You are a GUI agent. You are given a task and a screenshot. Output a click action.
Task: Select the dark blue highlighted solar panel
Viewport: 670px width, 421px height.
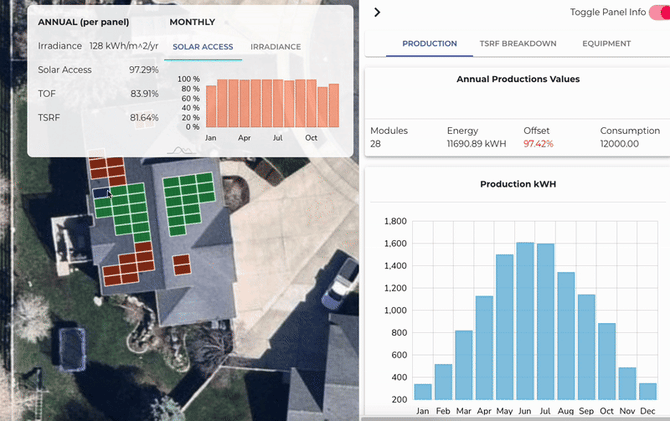[101, 194]
